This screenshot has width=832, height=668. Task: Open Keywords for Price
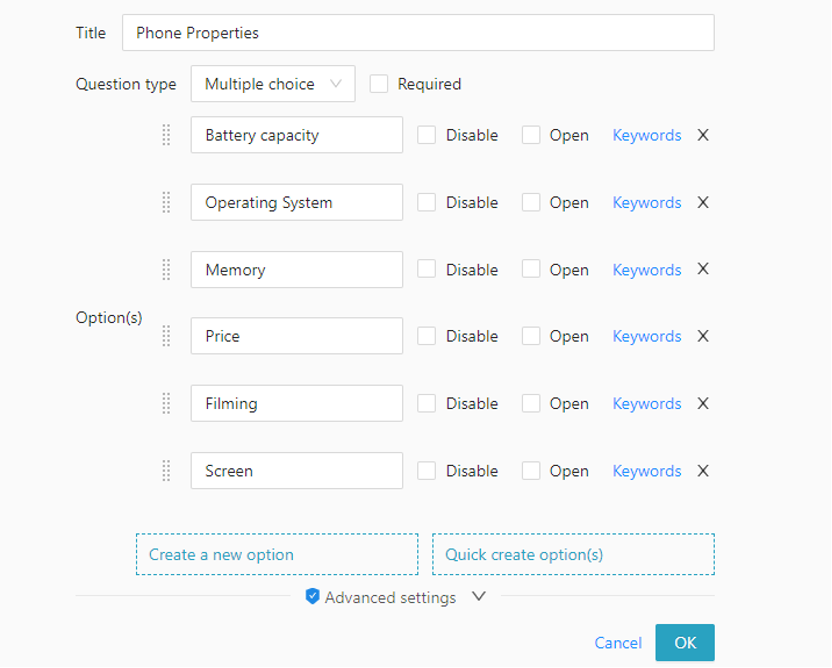click(647, 336)
